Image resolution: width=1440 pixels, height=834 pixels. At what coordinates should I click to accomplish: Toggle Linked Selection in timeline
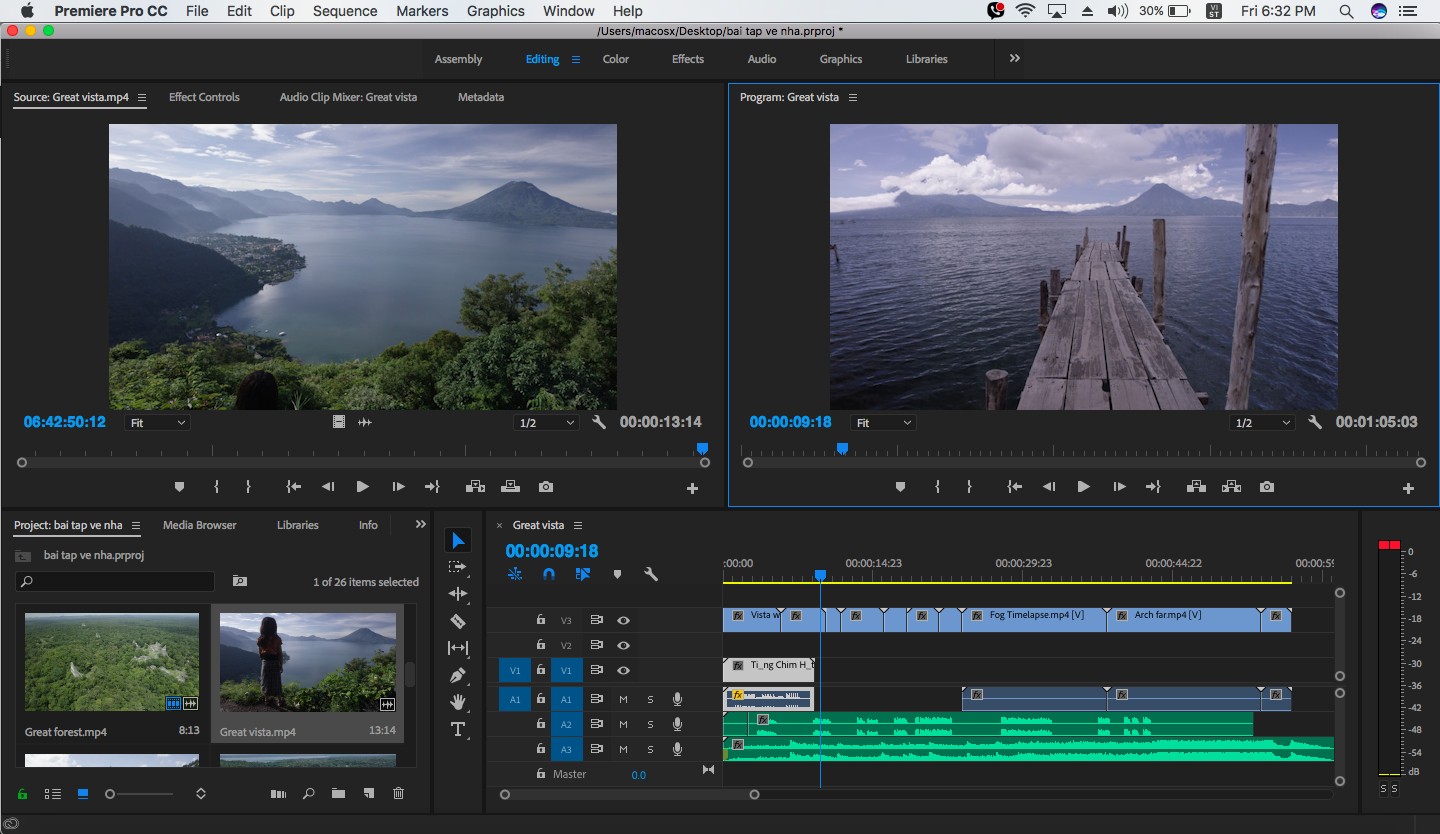(583, 574)
